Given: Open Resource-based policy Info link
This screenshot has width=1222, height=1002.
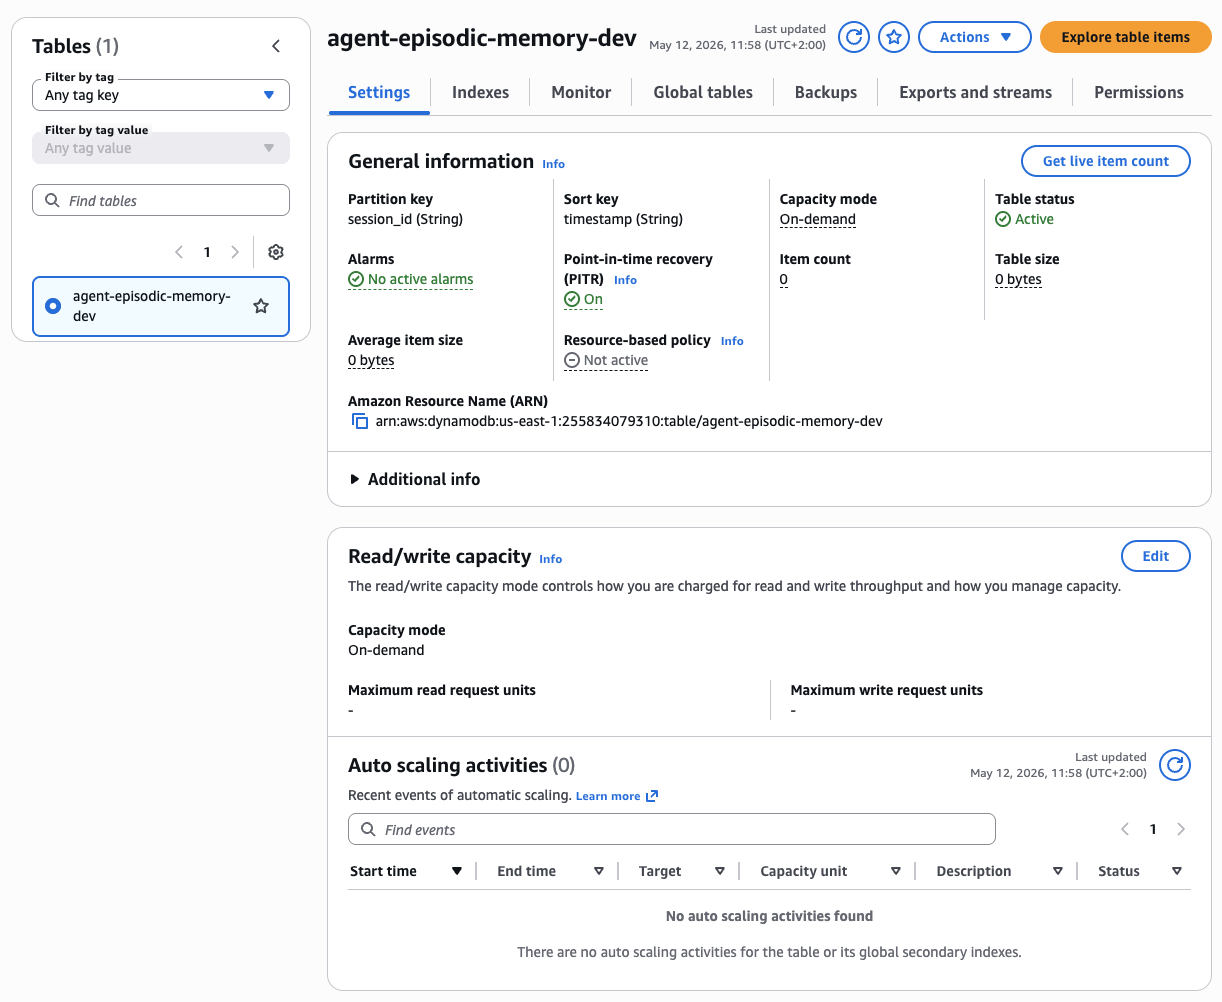Looking at the screenshot, I should [732, 341].
